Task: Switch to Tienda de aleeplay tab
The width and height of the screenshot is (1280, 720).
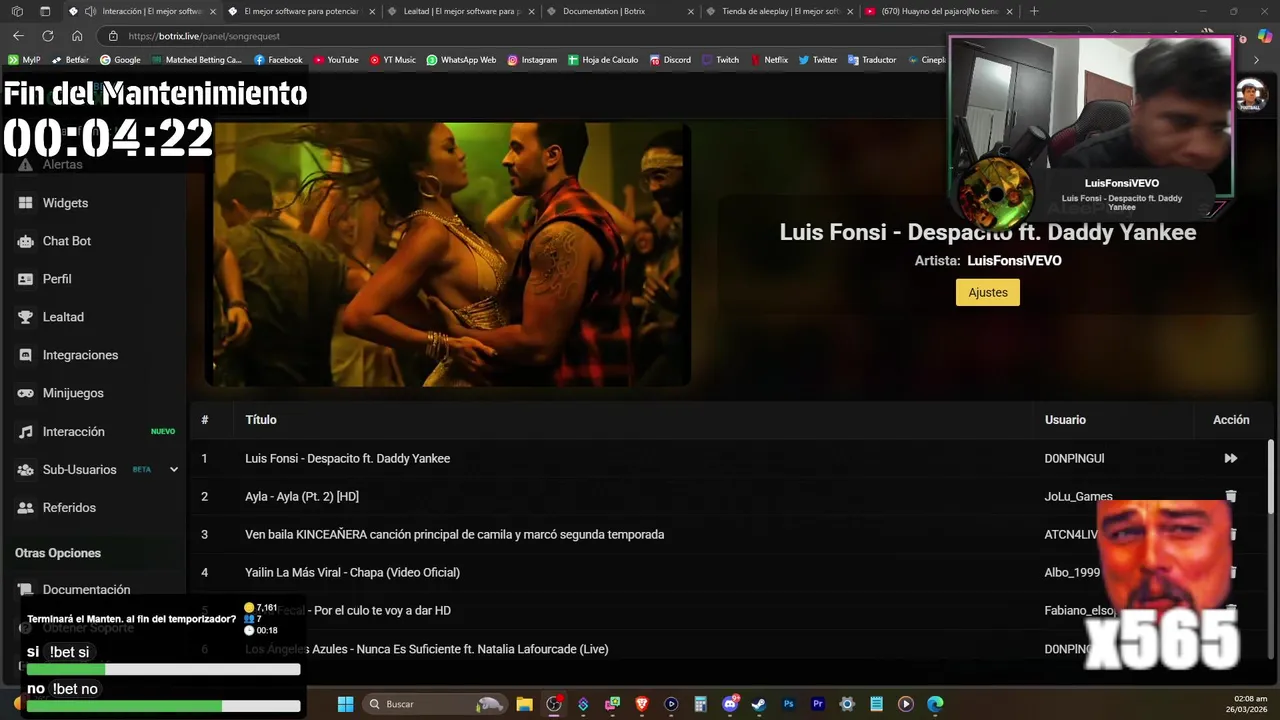Action: coord(780,11)
